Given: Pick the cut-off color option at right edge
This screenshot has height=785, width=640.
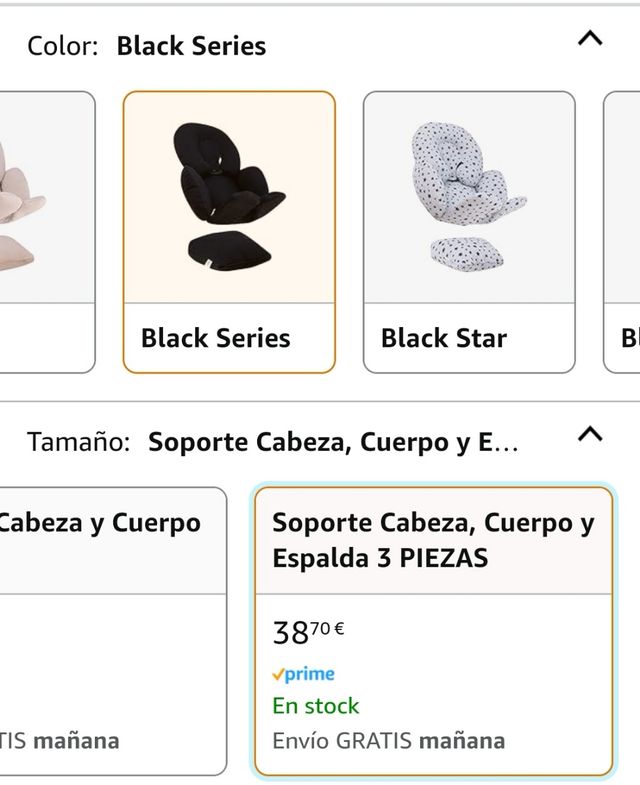Looking at the screenshot, I should point(623,232).
